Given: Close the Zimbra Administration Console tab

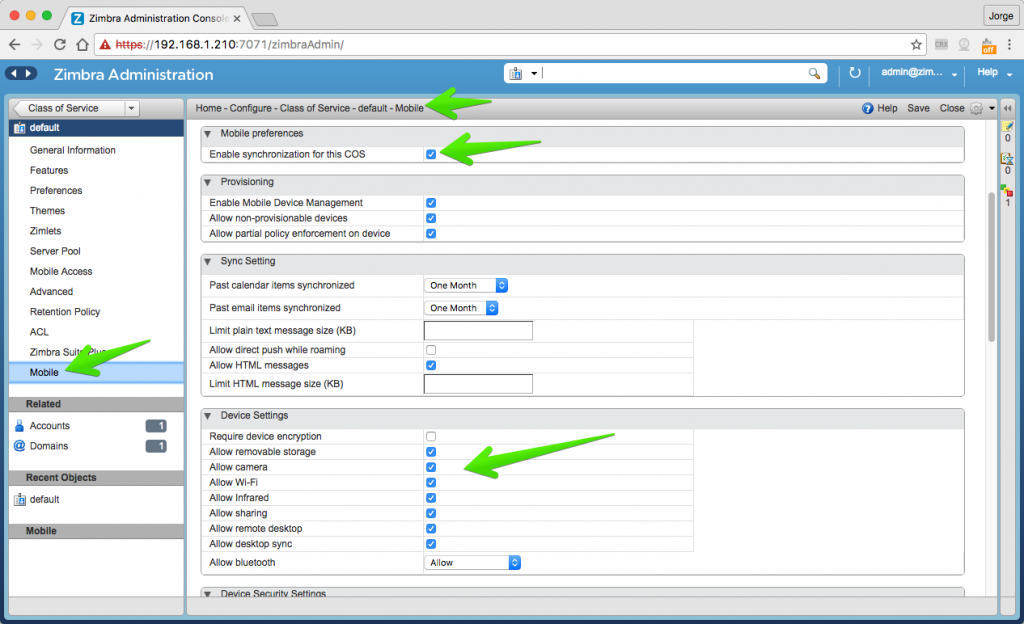Looking at the screenshot, I should tap(237, 18).
